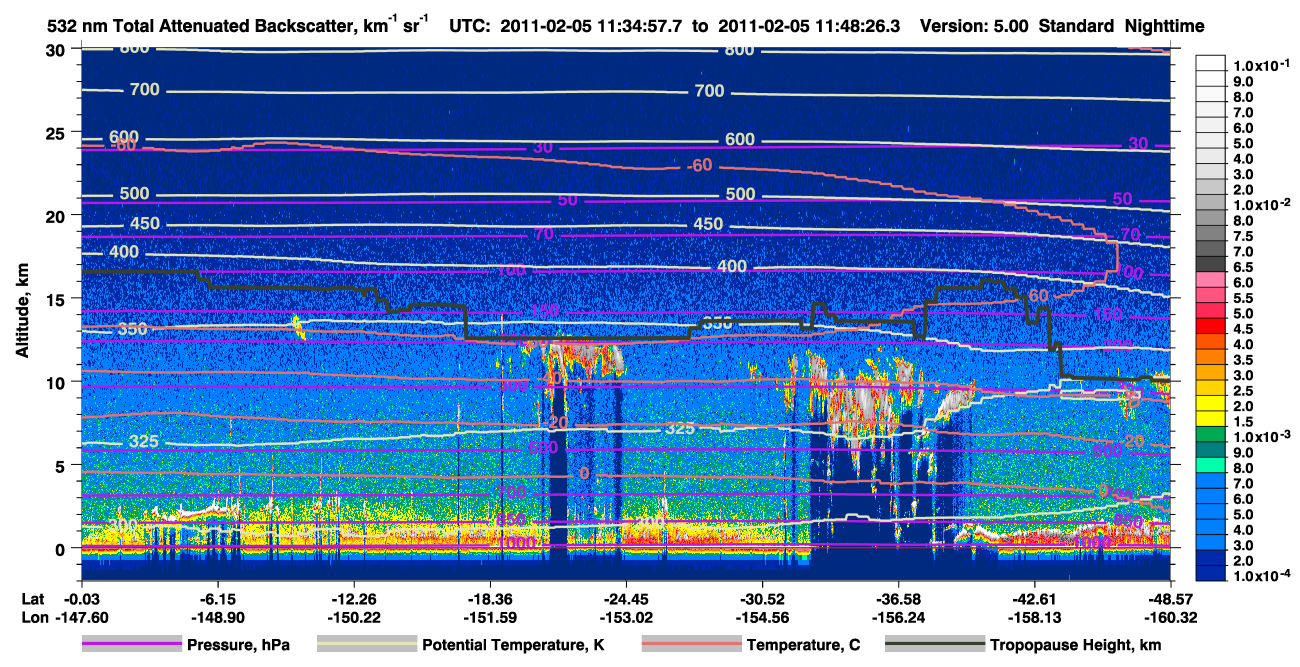Click the 'Altitude, km' axis label

point(22,310)
